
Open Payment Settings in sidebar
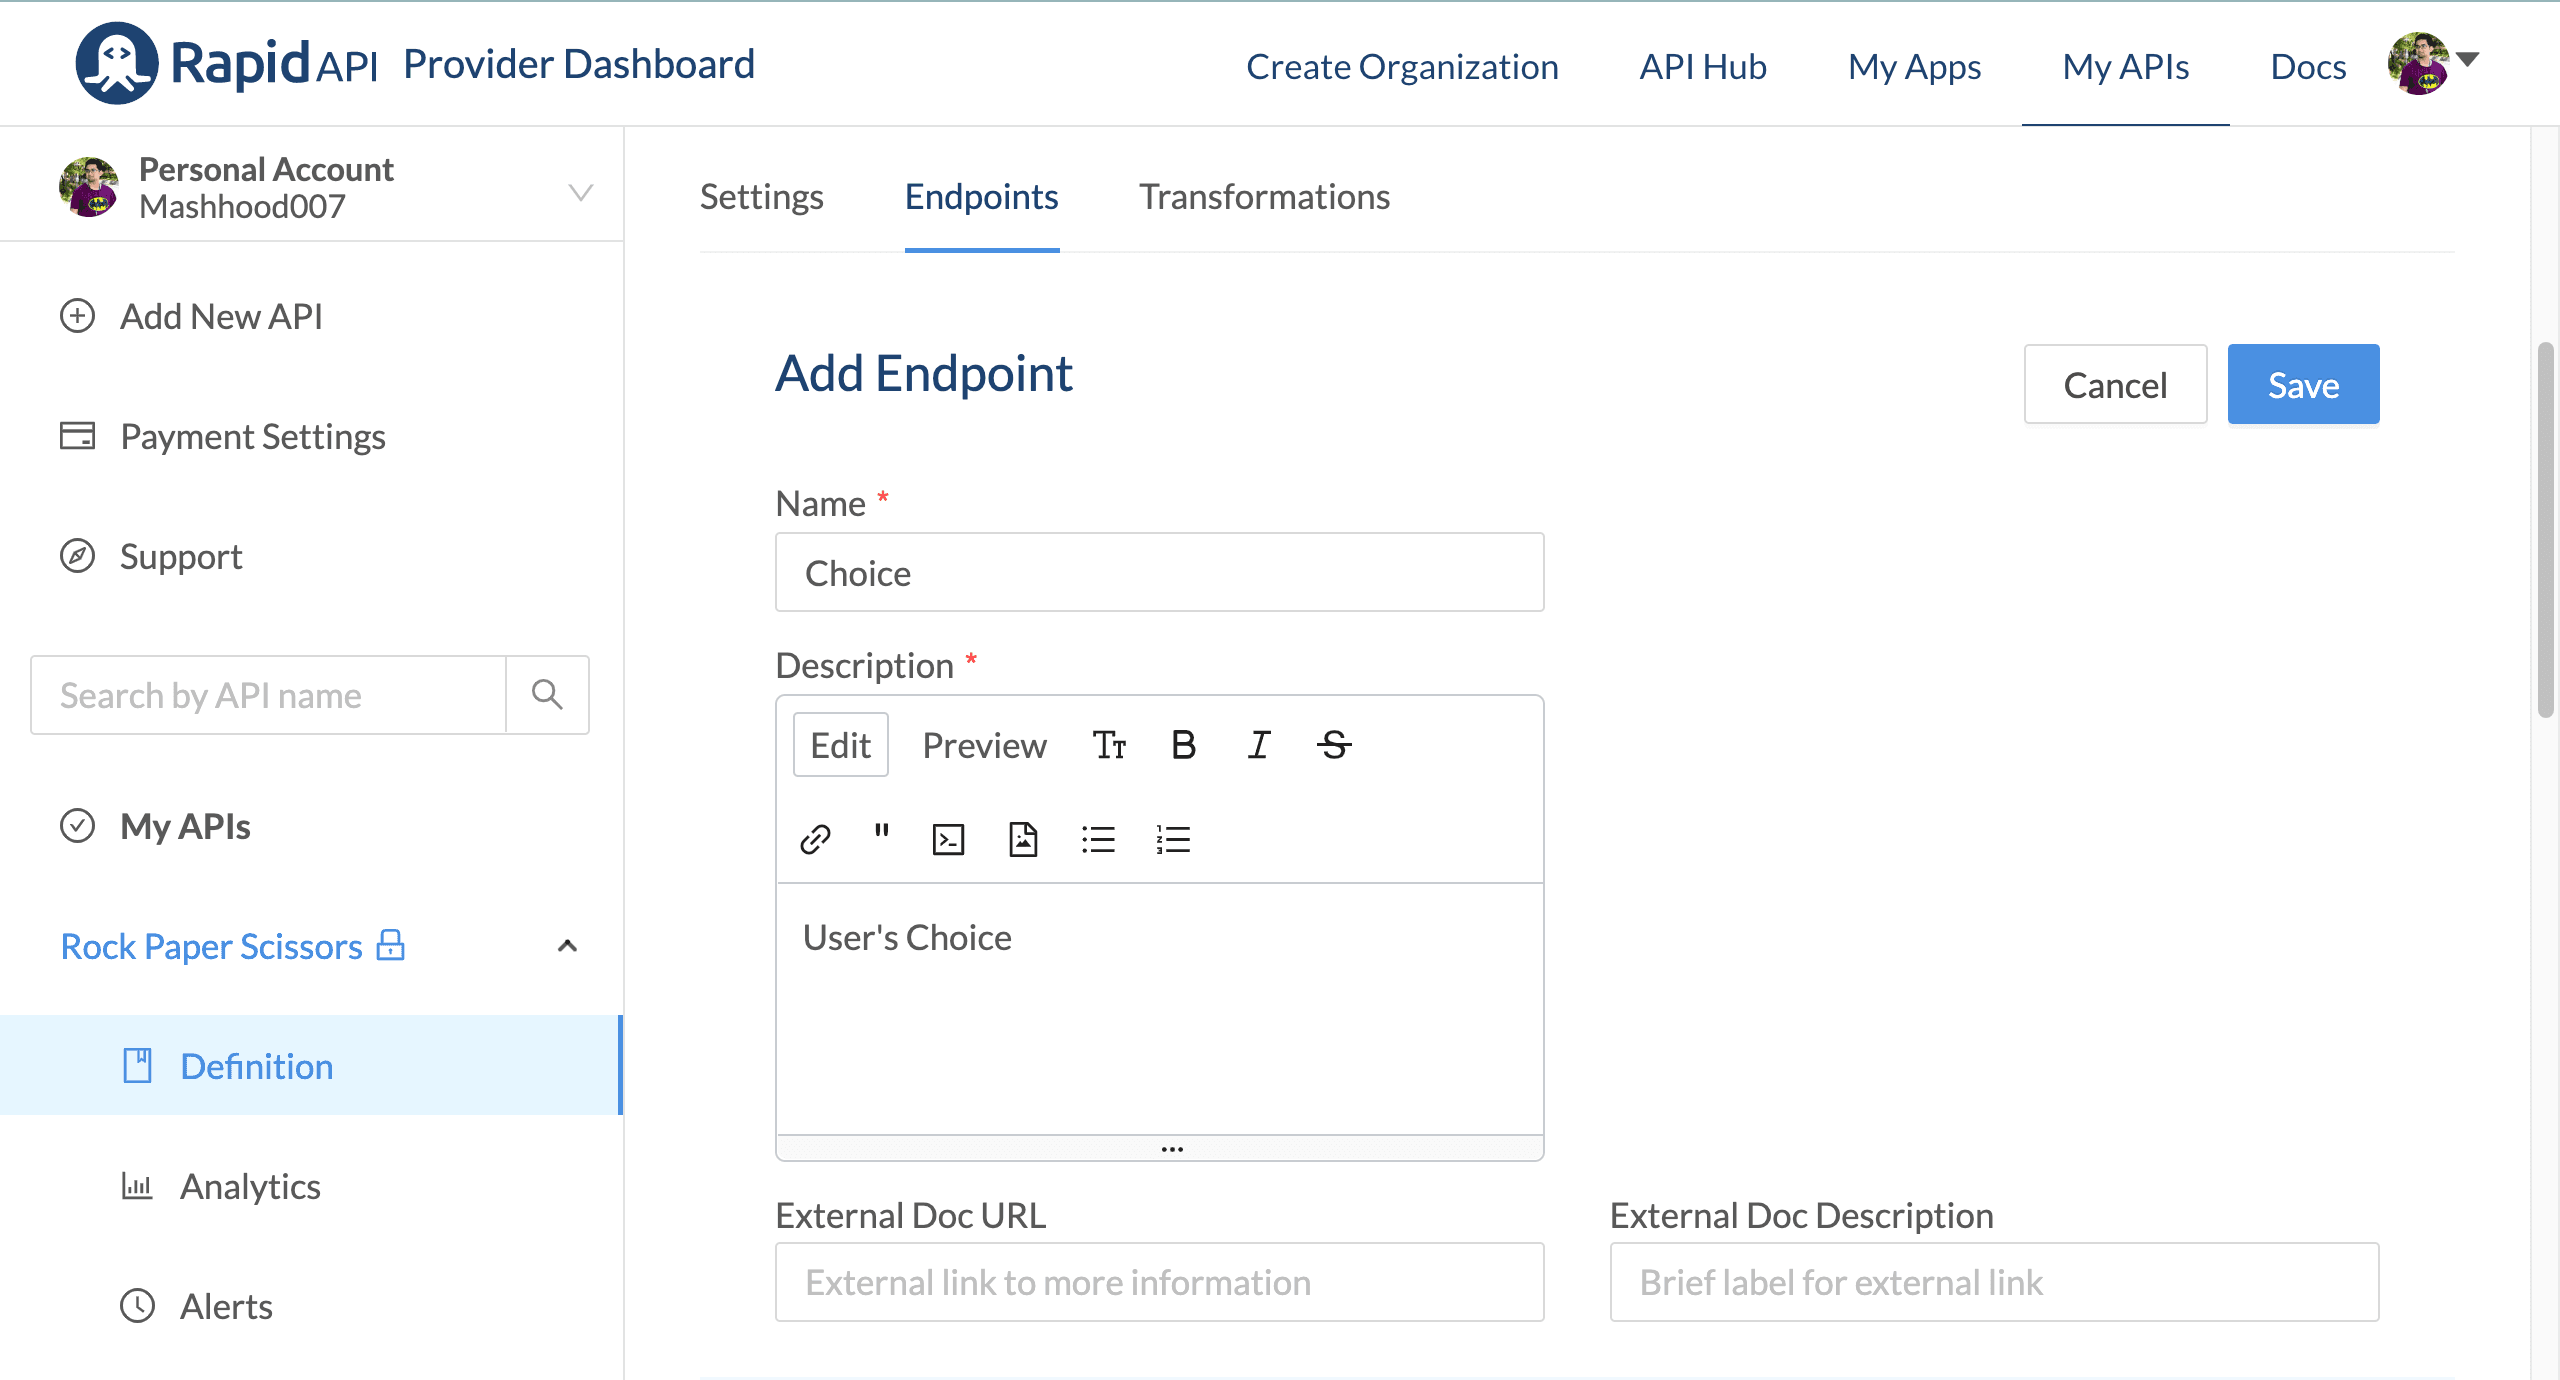point(252,437)
